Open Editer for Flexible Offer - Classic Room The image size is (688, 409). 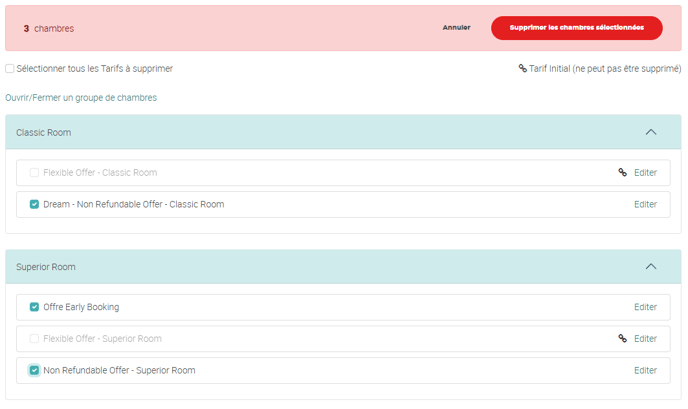click(645, 173)
